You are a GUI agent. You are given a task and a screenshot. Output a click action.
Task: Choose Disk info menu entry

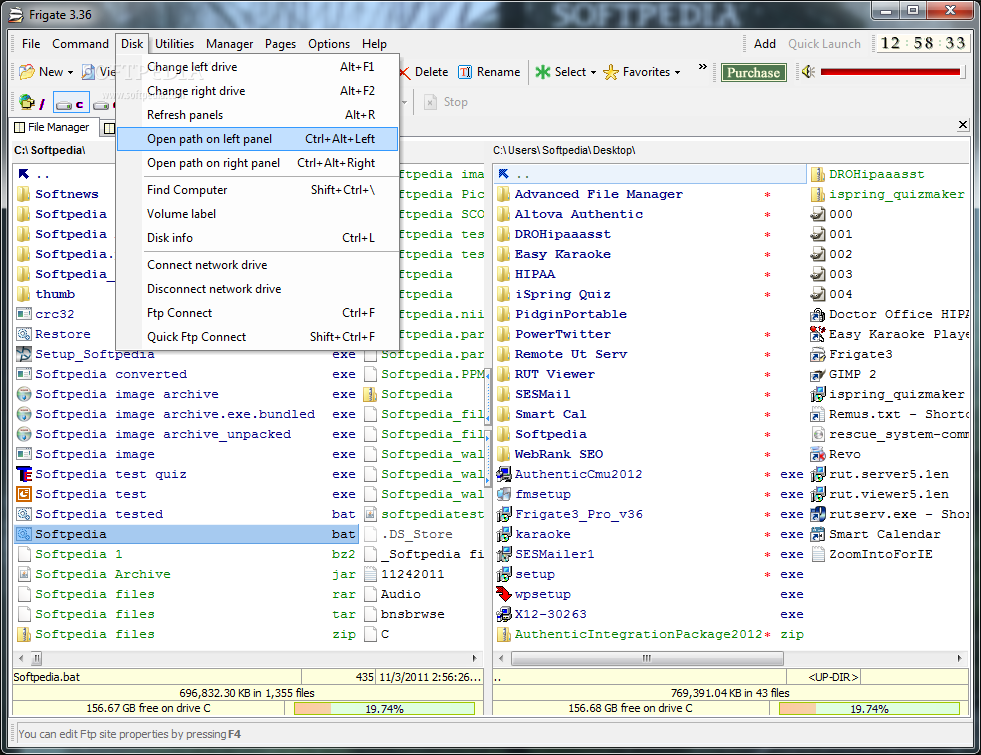click(257, 238)
